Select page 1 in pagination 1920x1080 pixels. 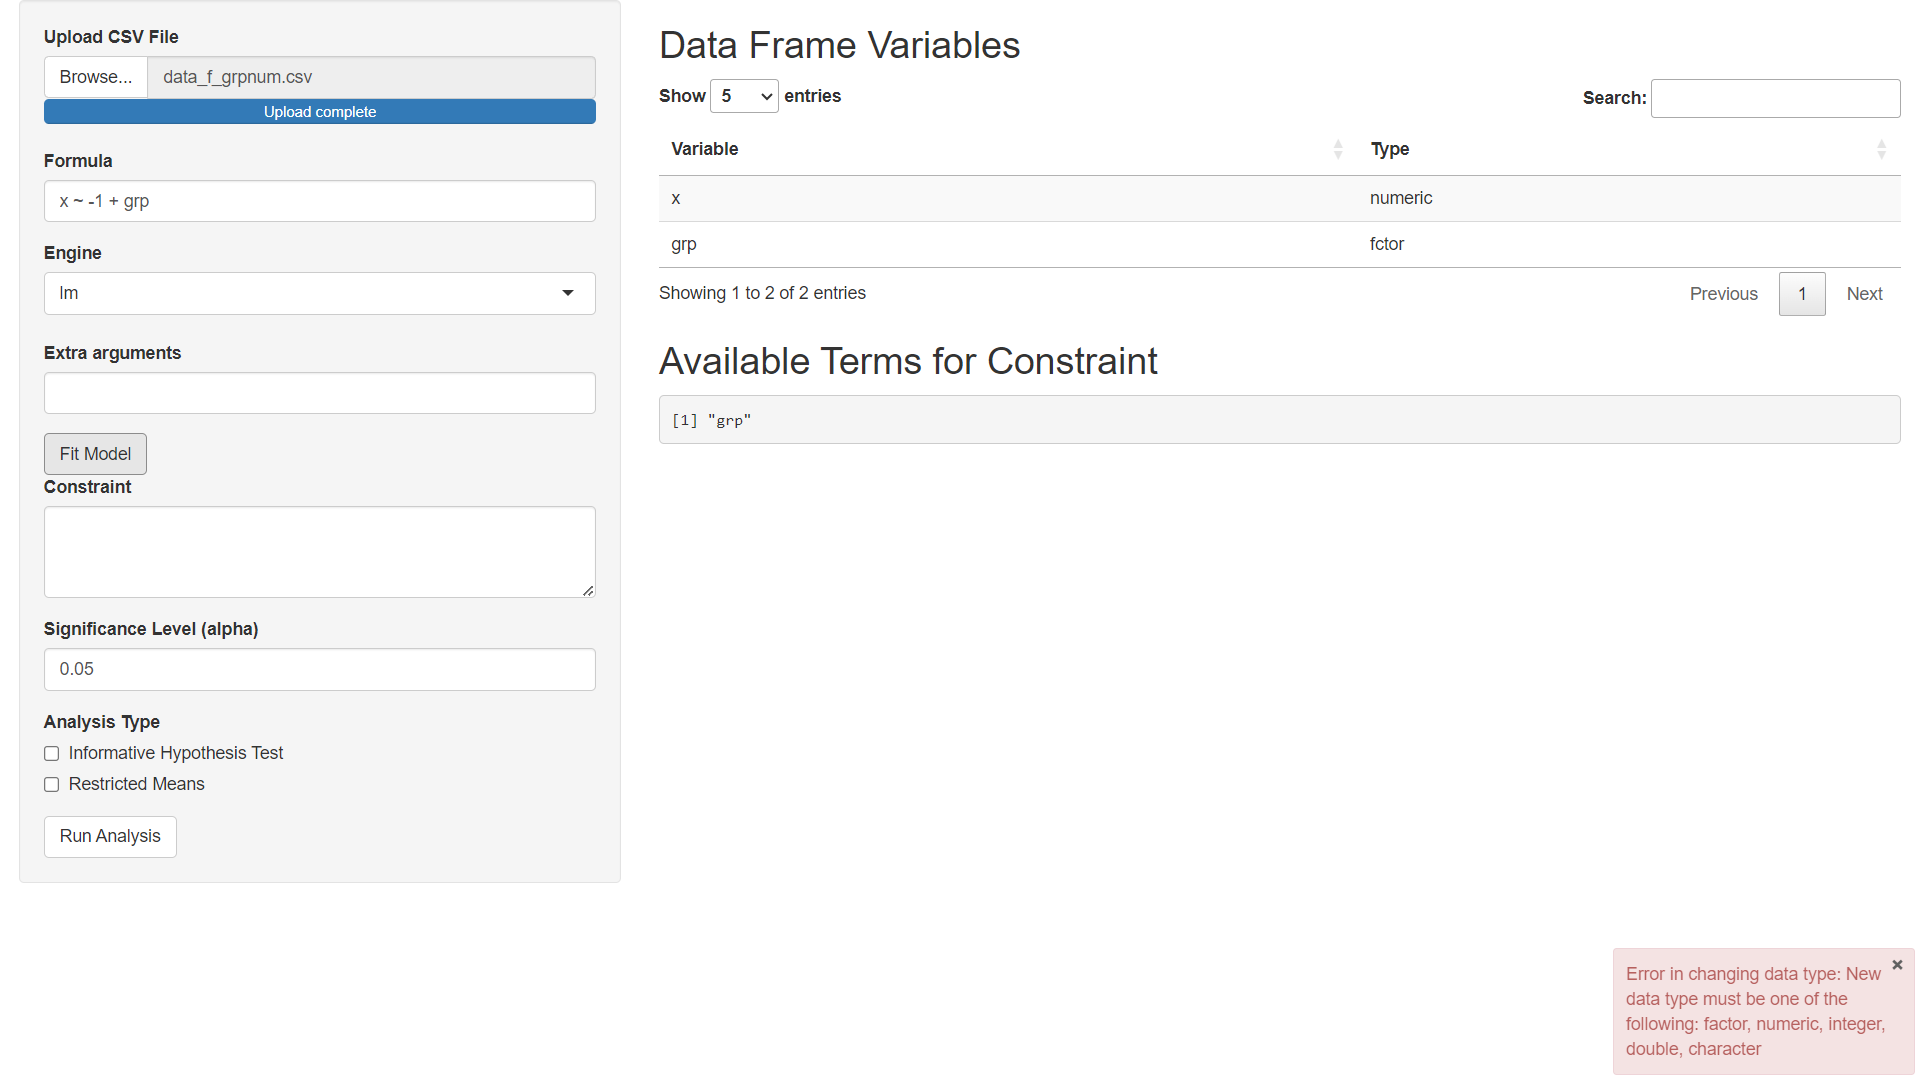point(1802,294)
